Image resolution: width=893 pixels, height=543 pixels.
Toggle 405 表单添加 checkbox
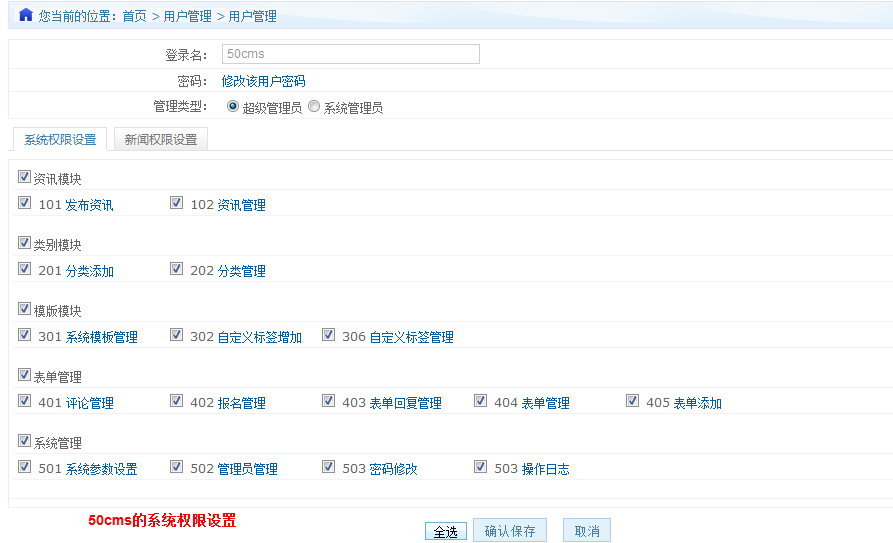[632, 401]
